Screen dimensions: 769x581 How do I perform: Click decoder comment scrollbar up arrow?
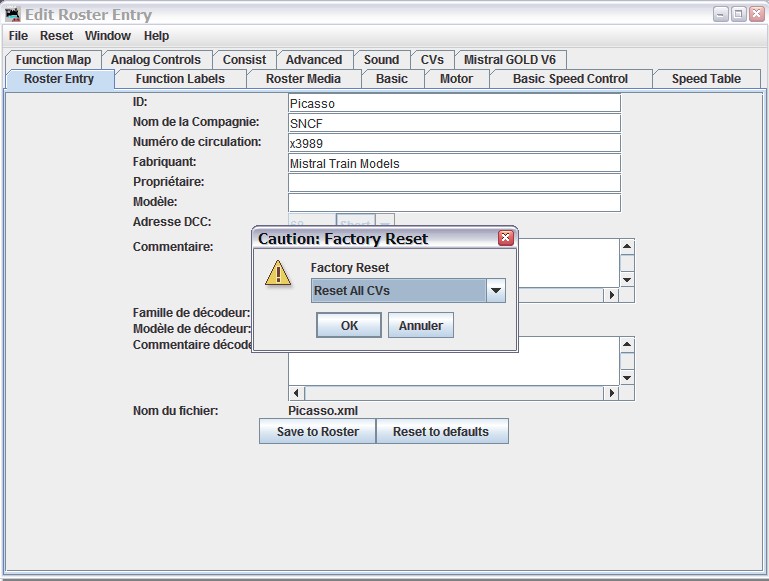pyautogui.click(x=627, y=344)
